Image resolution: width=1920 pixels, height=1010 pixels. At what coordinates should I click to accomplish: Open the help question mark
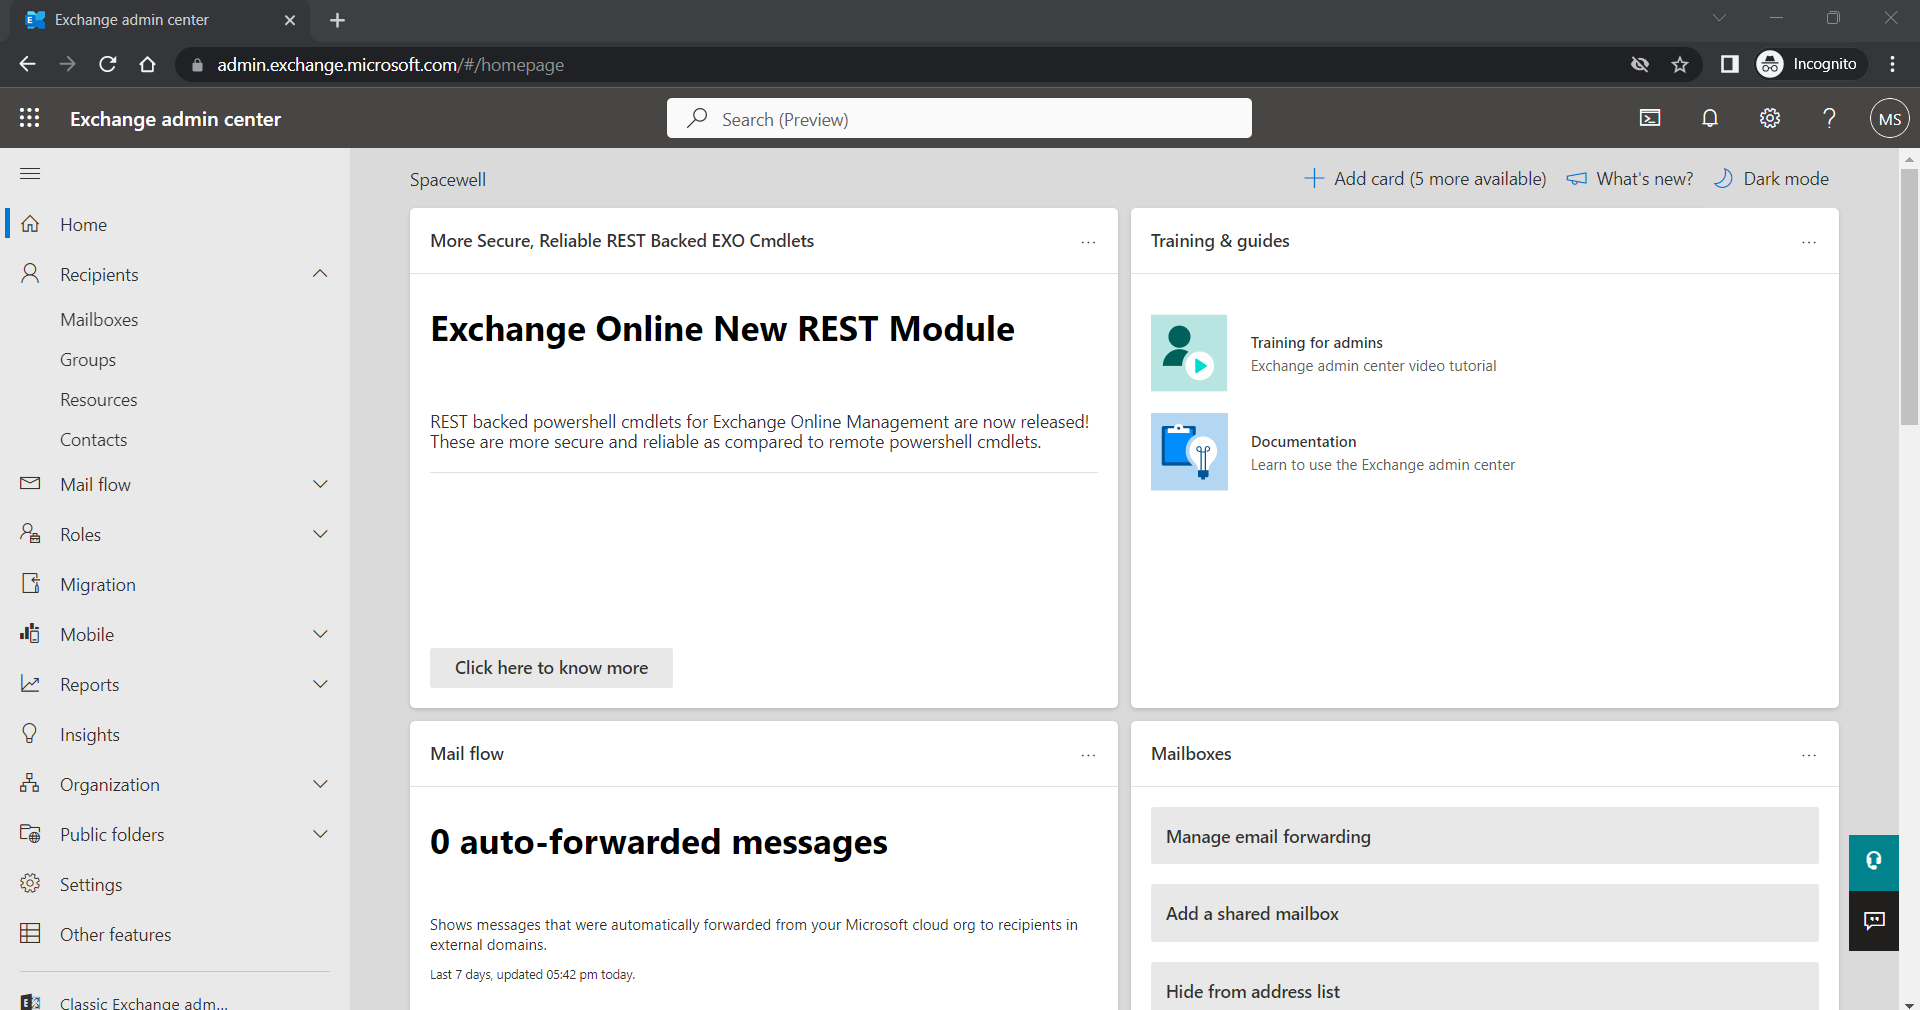(1829, 118)
